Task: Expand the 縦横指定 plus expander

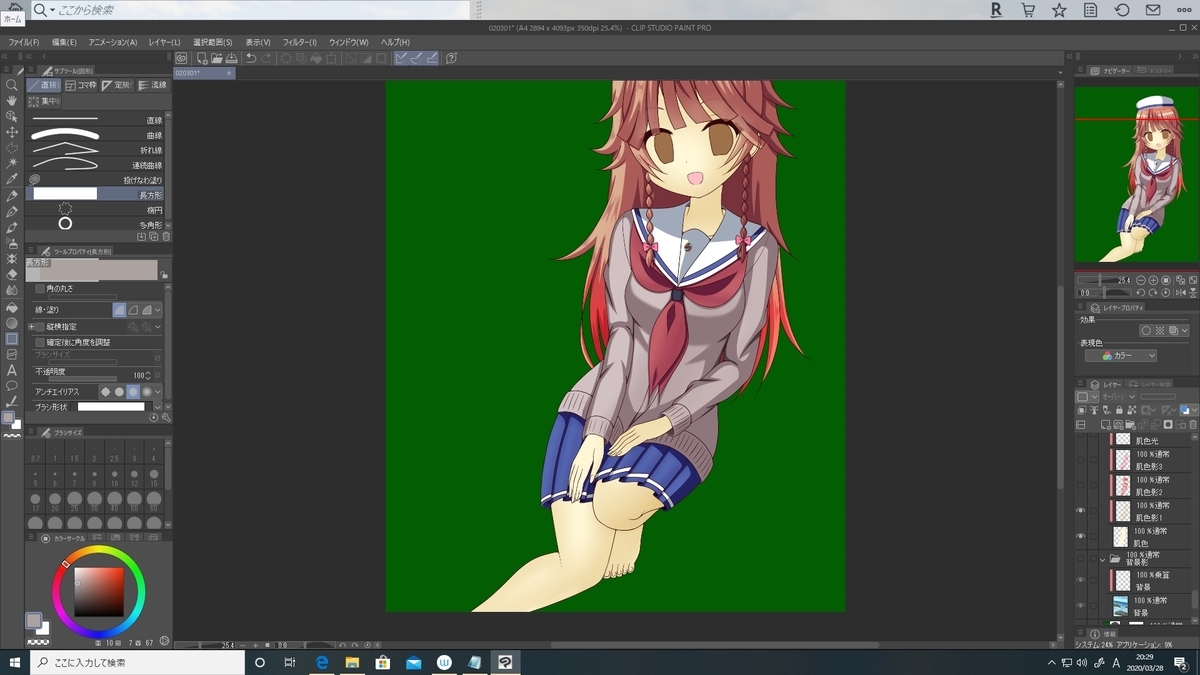Action: click(x=30, y=327)
